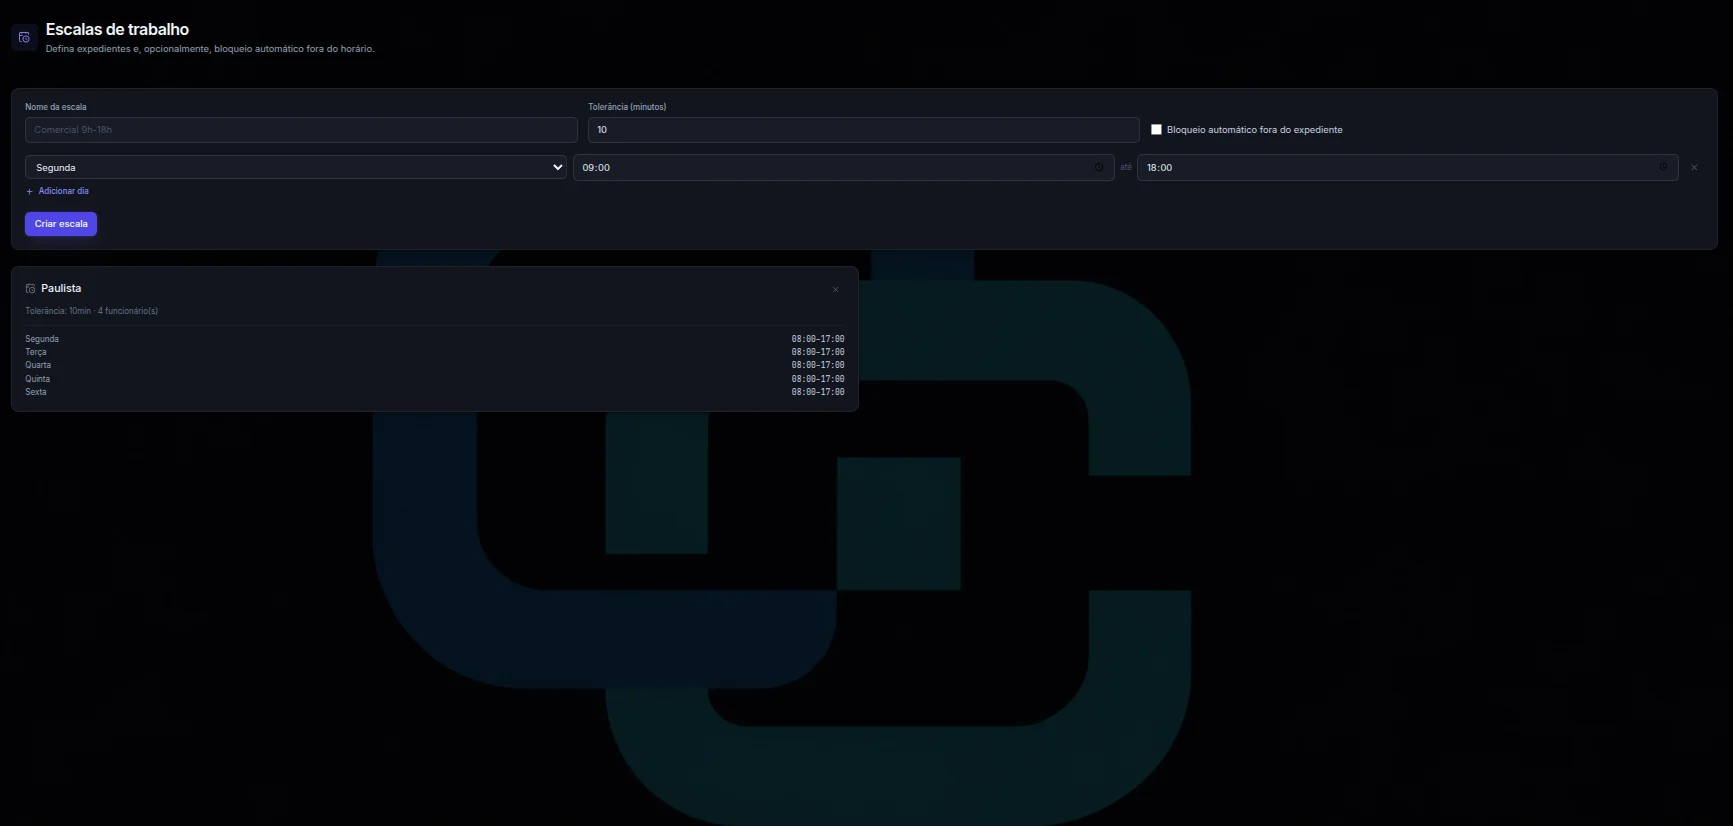Click the 18:00 end time field

pyautogui.click(x=1407, y=168)
